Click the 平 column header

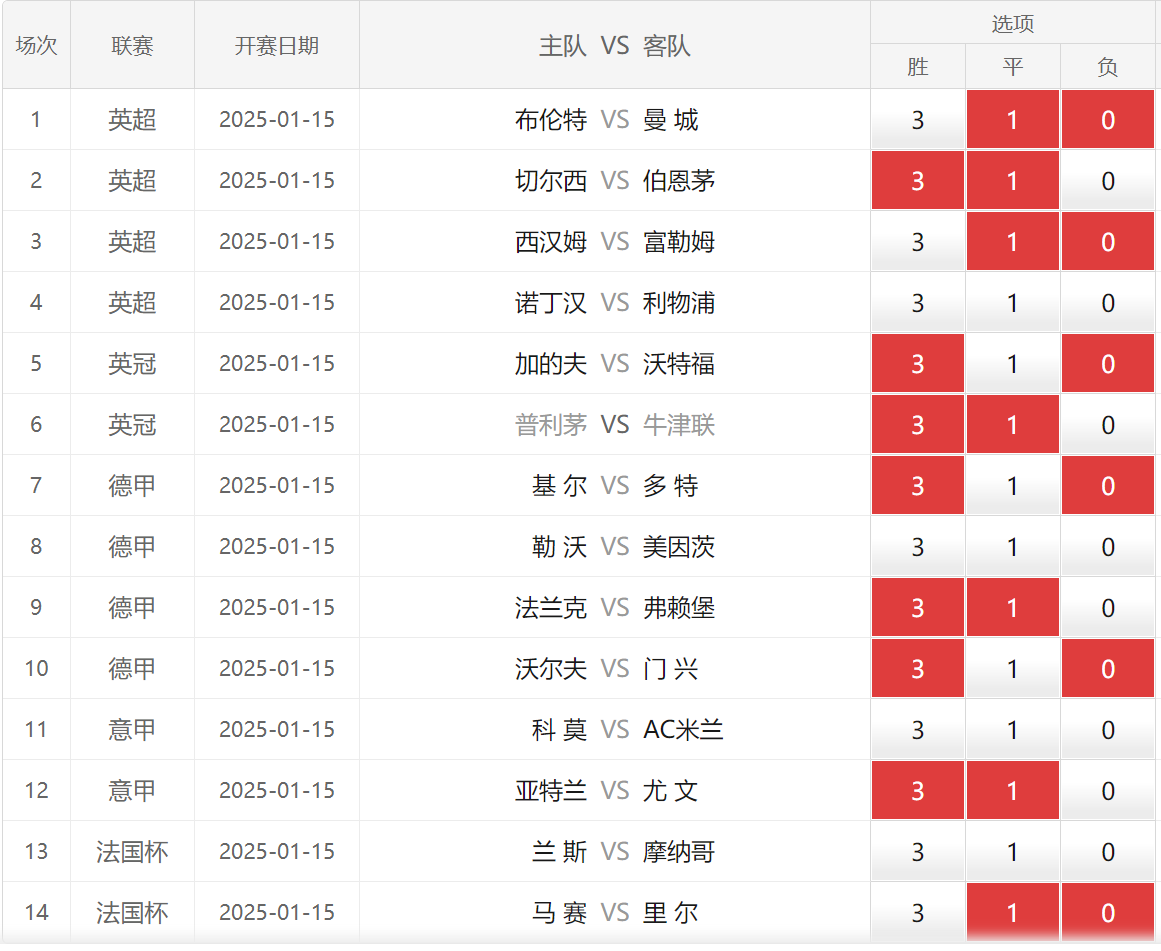(1012, 67)
